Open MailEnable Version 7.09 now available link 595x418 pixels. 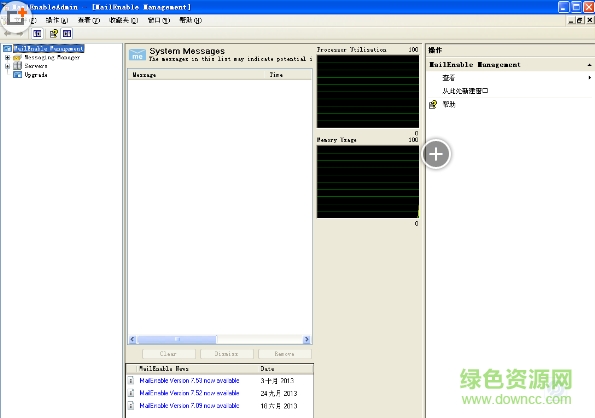click(189, 405)
